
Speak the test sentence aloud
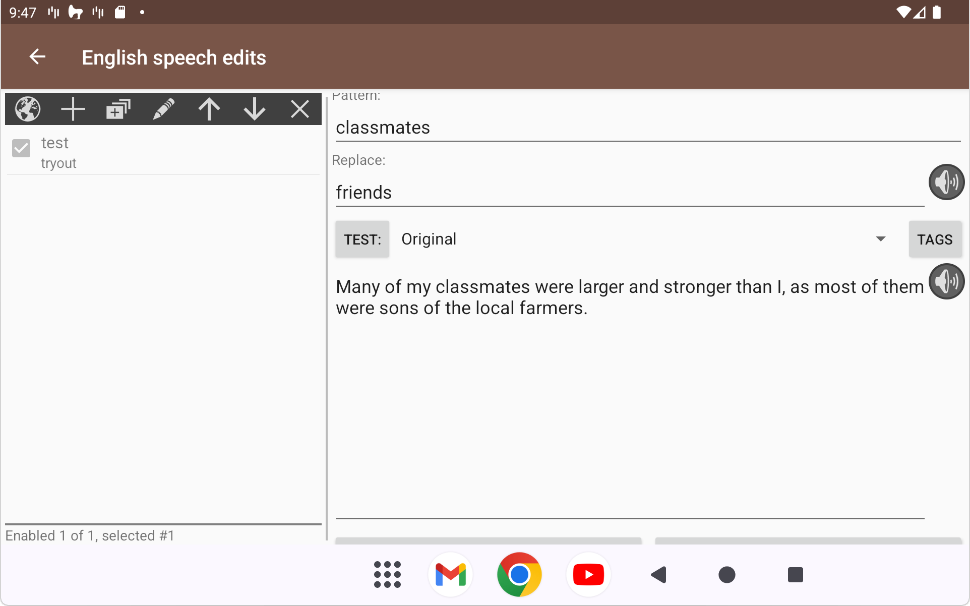click(x=946, y=282)
